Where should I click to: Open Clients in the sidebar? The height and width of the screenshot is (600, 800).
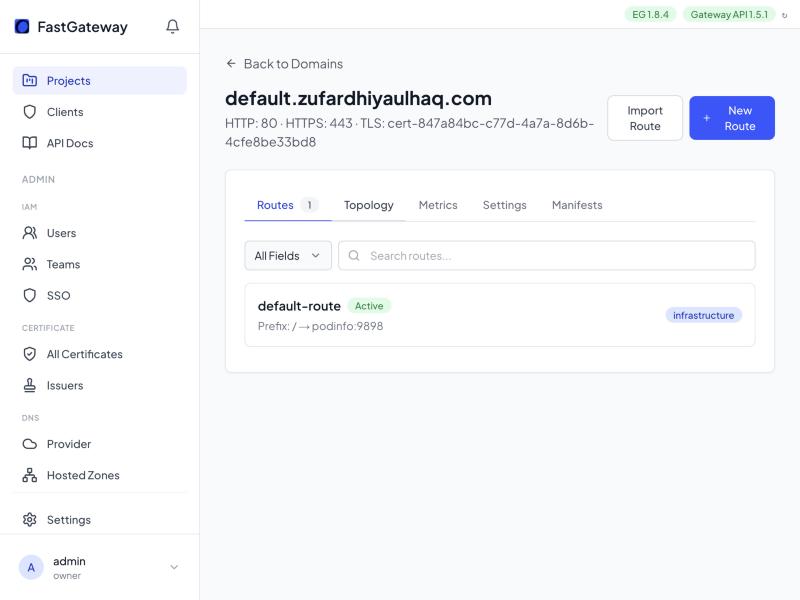coord(99,112)
